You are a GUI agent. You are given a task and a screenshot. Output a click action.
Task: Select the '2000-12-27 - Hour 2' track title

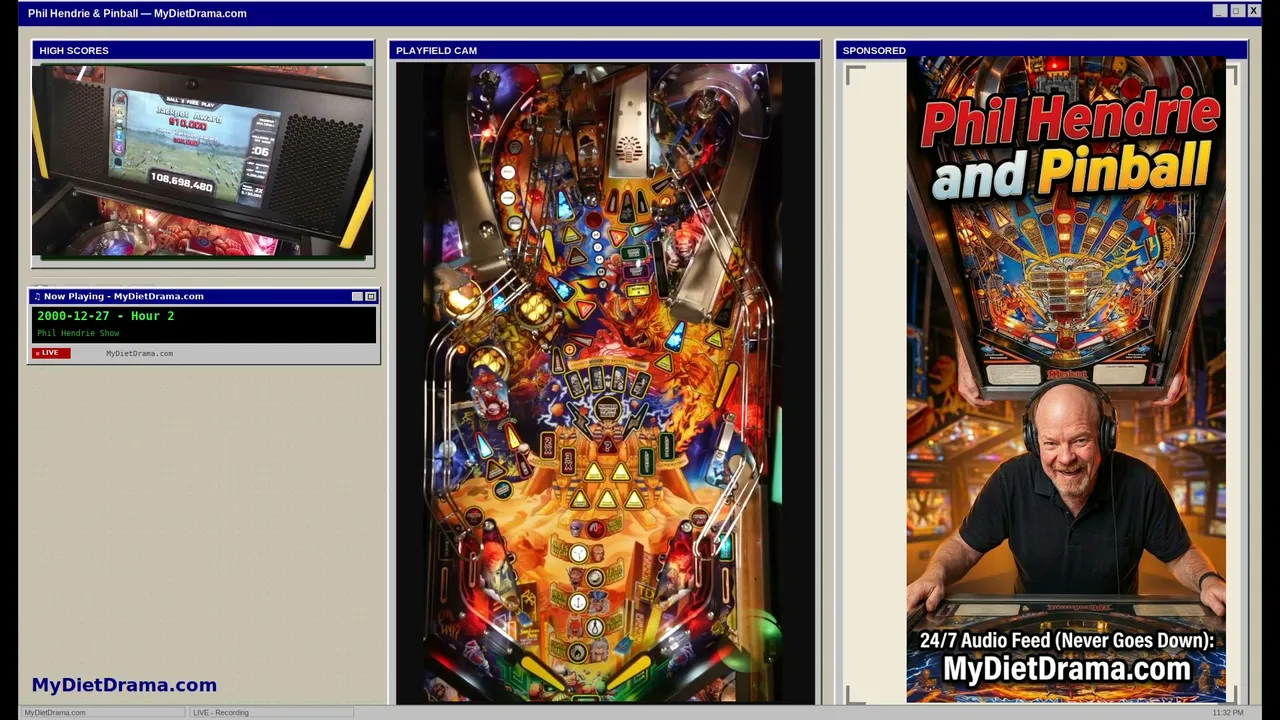pyautogui.click(x=106, y=316)
